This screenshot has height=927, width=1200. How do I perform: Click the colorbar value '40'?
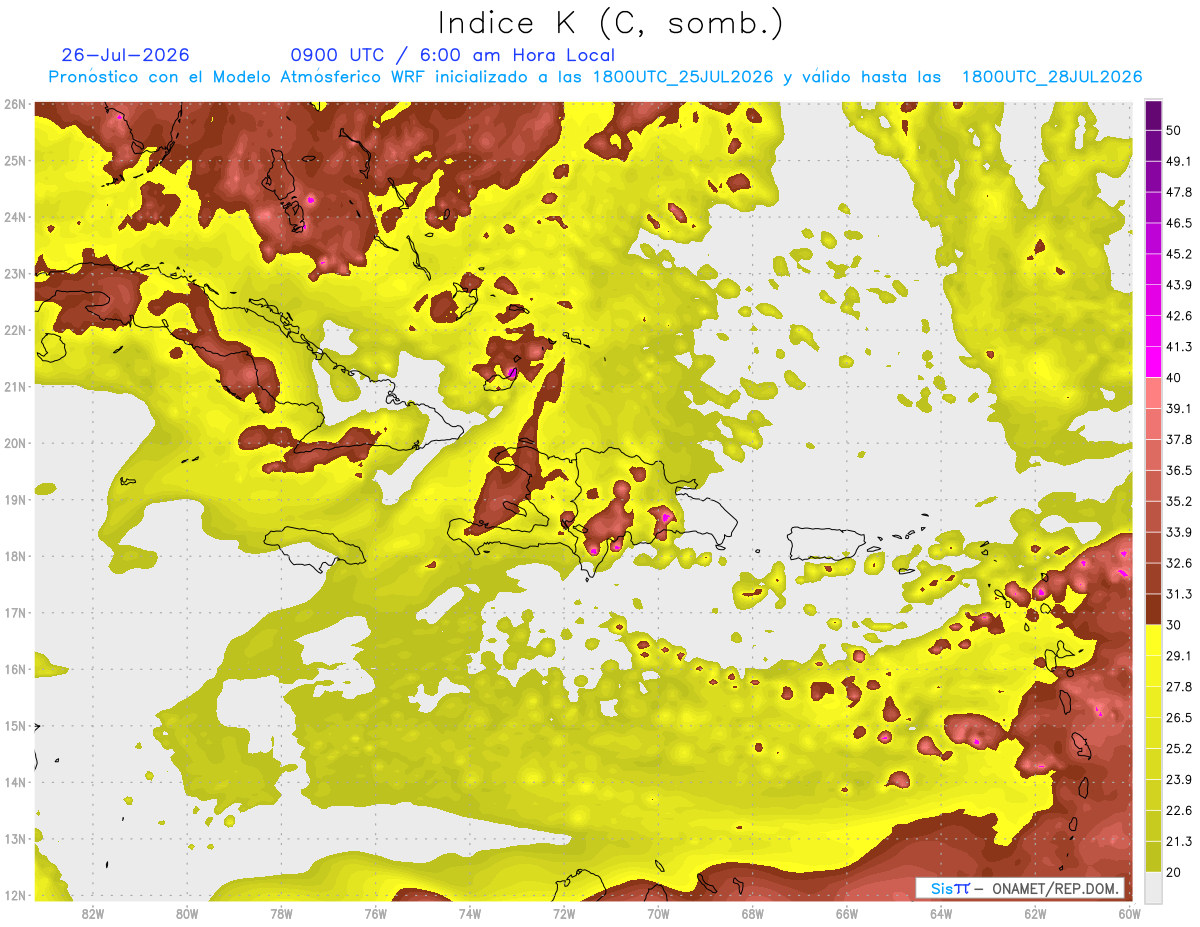point(1174,378)
